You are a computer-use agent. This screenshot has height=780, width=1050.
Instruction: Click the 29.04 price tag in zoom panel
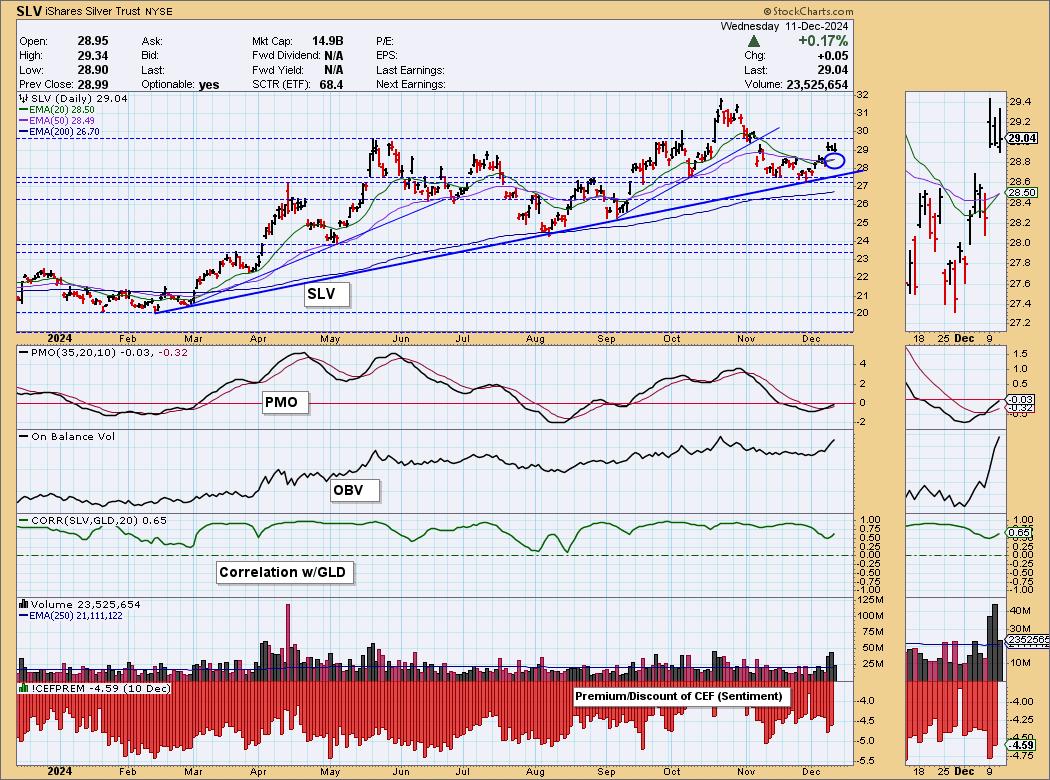(1022, 139)
